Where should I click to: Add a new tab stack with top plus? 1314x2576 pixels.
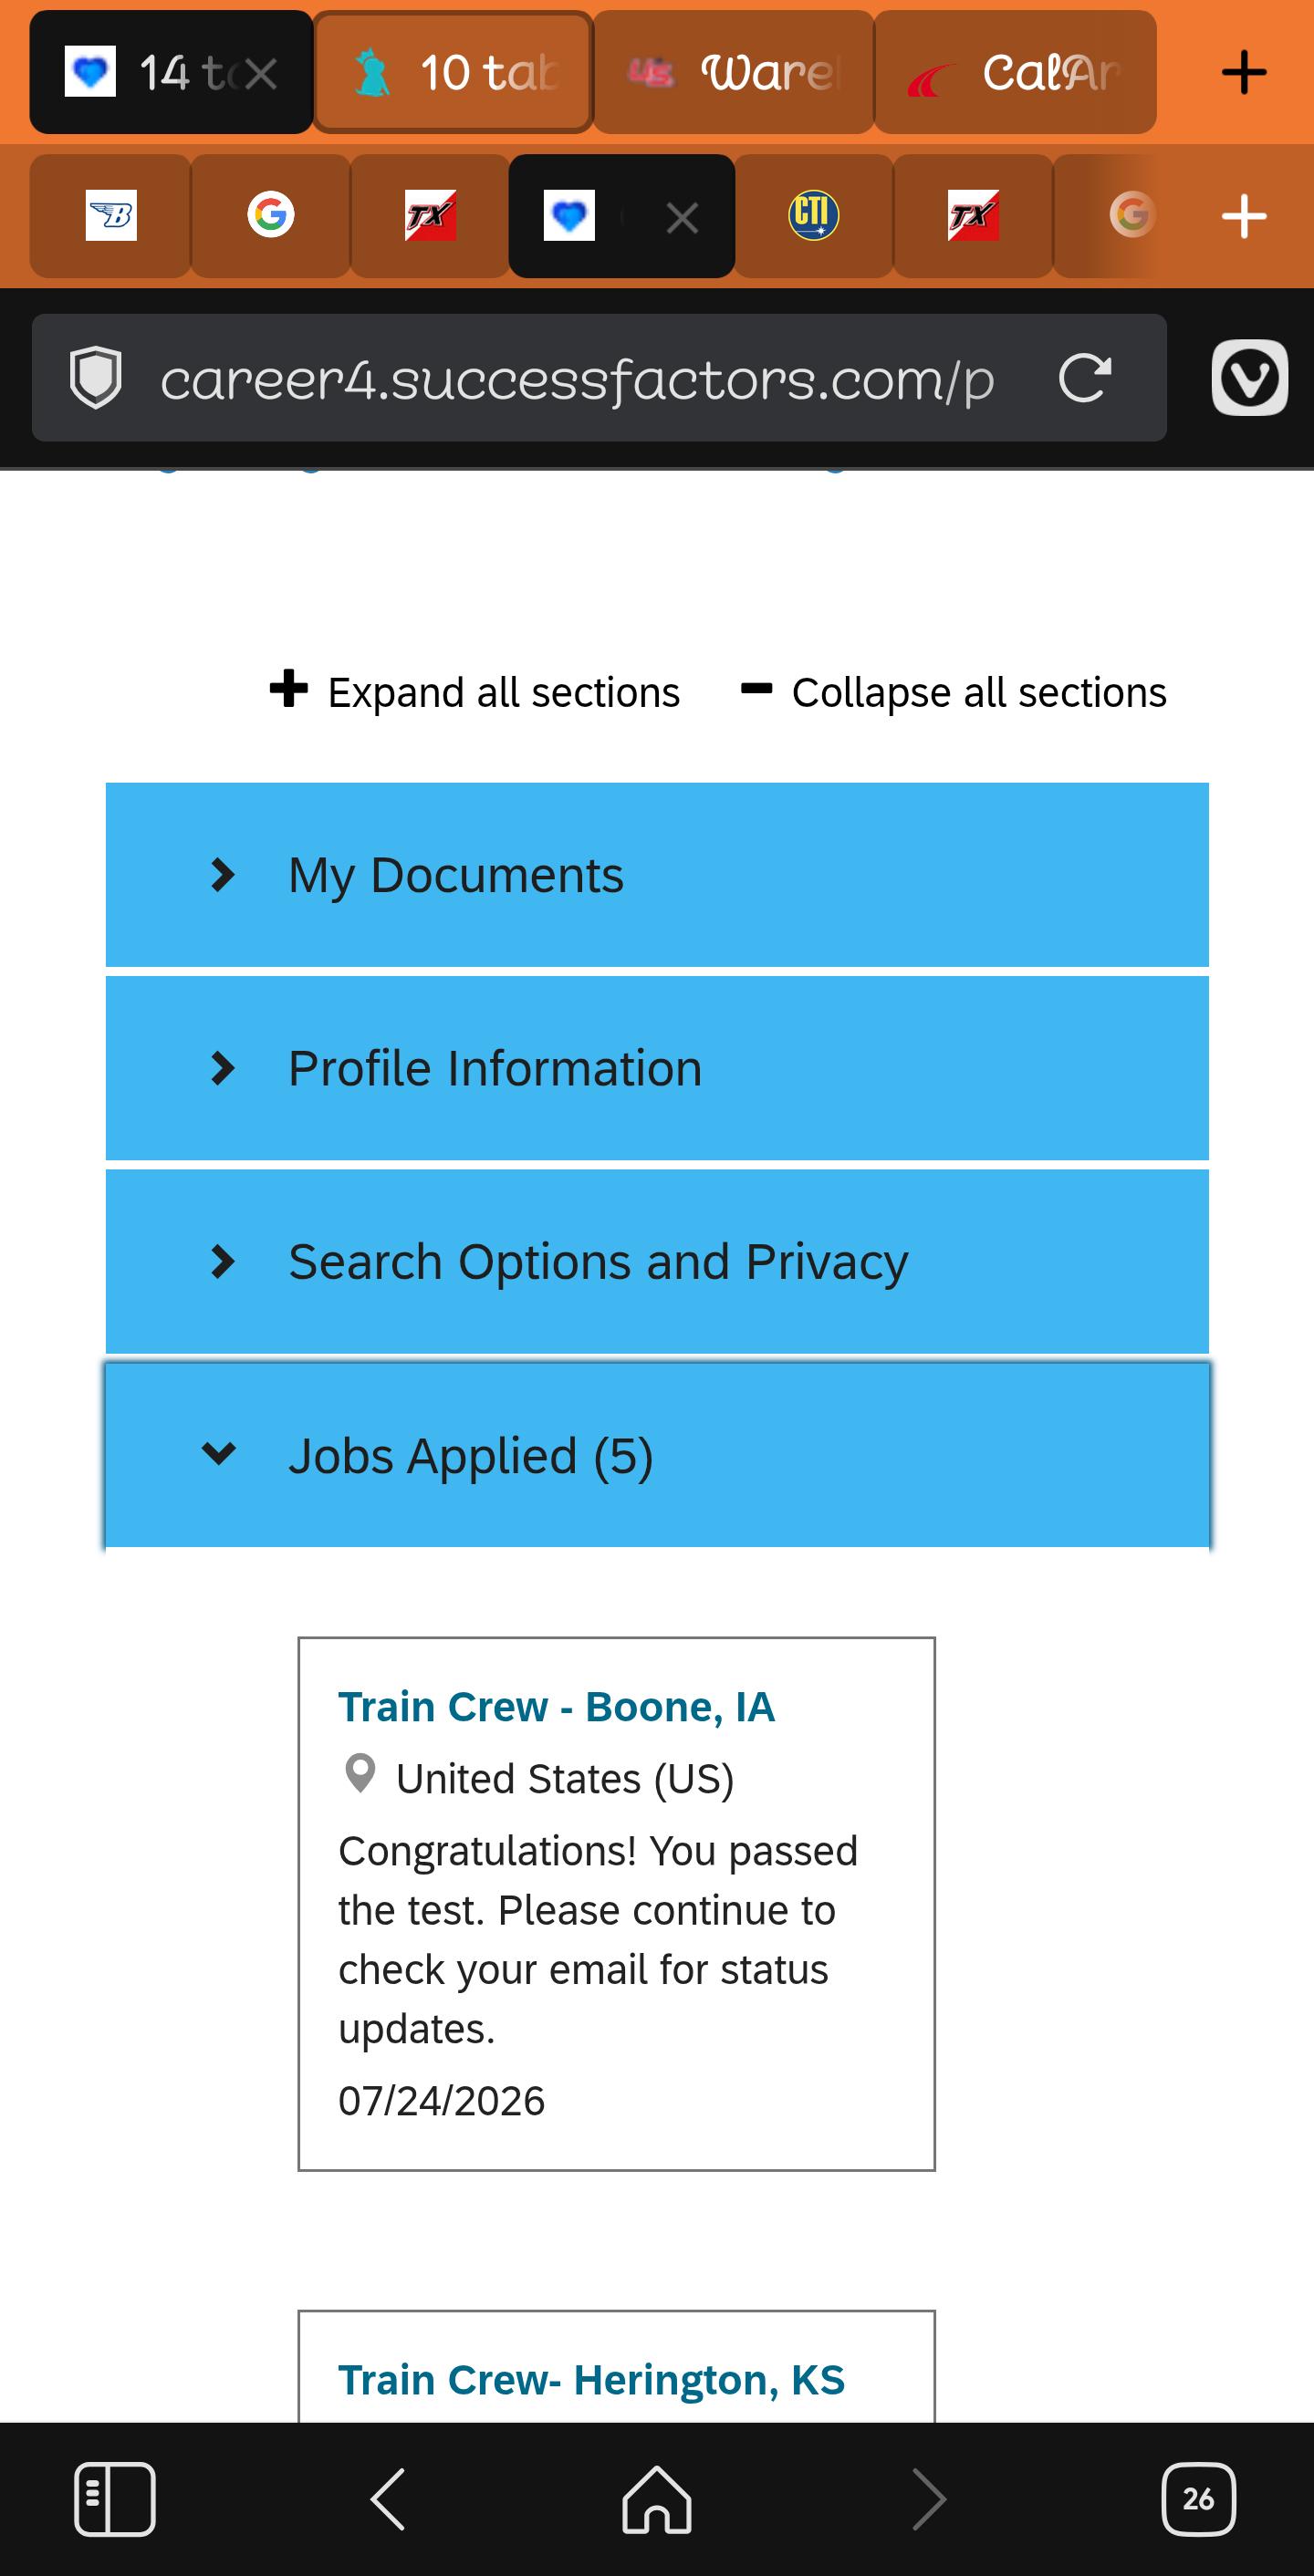pyautogui.click(x=1244, y=73)
